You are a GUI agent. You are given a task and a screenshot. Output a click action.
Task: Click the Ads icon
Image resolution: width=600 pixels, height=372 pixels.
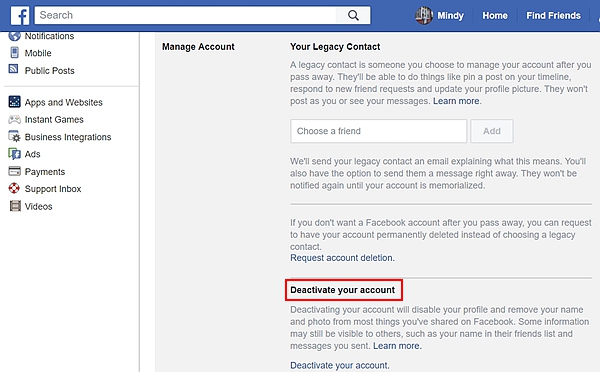pyautogui.click(x=15, y=154)
